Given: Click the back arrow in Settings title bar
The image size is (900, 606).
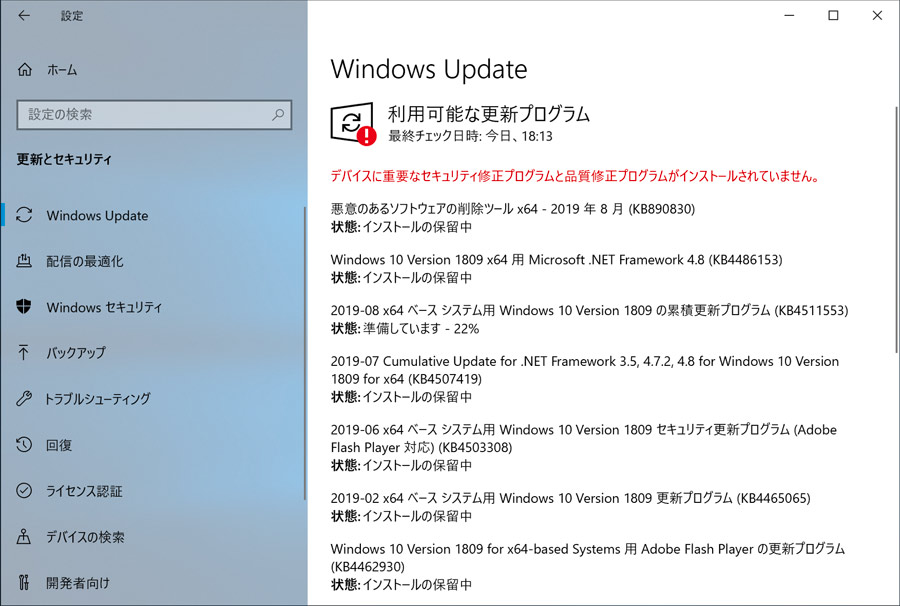Looking at the screenshot, I should pos(24,15).
